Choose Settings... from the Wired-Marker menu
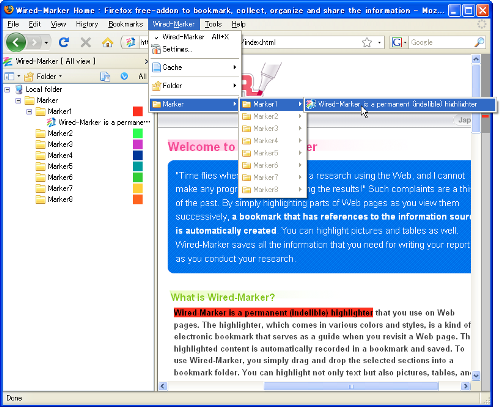The height and width of the screenshot is (407, 500). coord(195,49)
